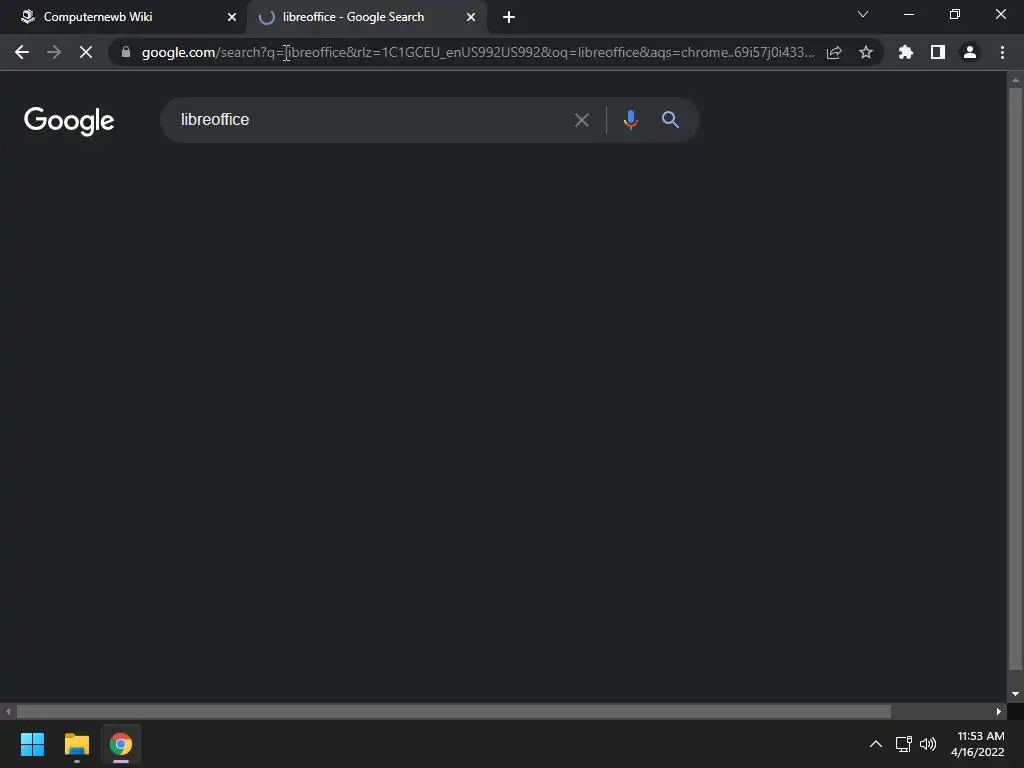Click the scroll up arrow
This screenshot has height=768, width=1024.
1015,80
